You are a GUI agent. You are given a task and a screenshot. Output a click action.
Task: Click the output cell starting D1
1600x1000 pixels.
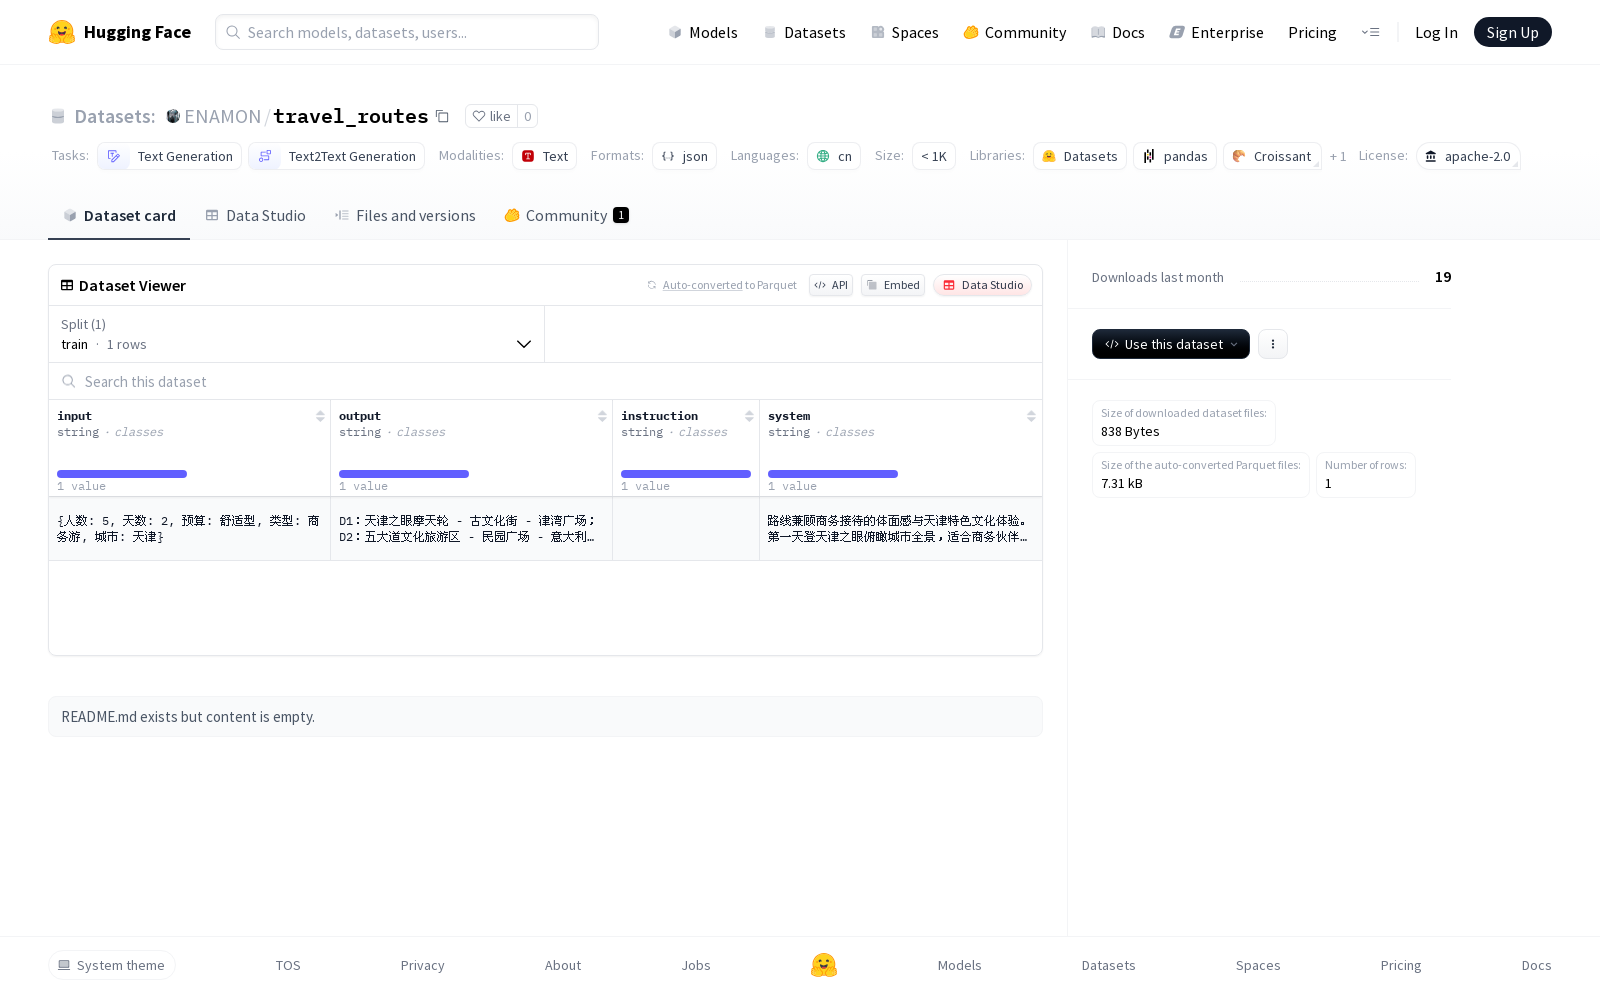(471, 528)
